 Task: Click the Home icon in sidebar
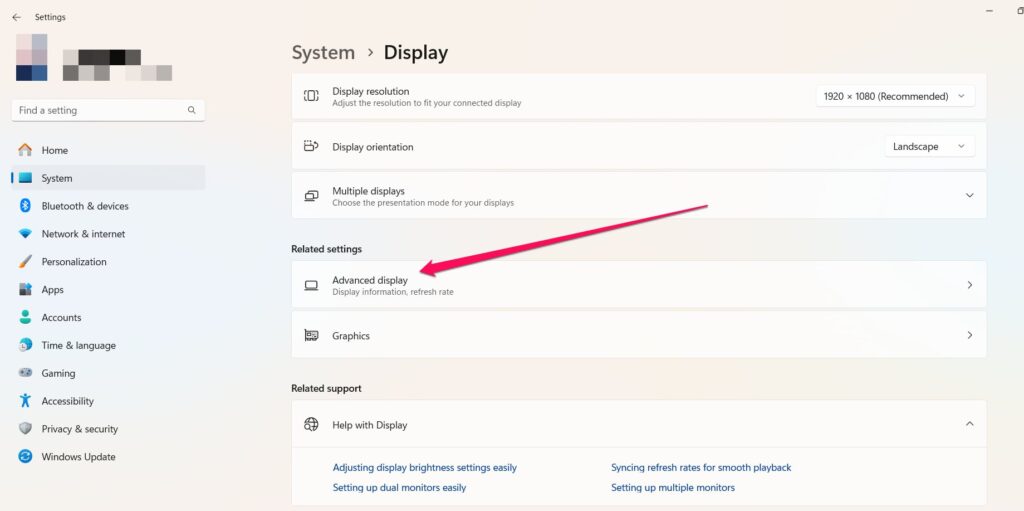pos(25,150)
